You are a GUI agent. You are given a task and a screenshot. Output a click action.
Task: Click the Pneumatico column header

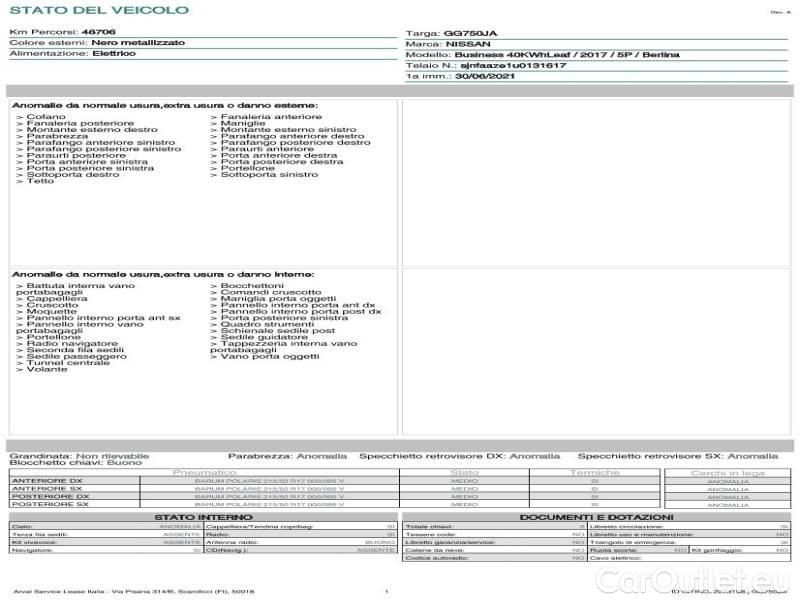205,472
